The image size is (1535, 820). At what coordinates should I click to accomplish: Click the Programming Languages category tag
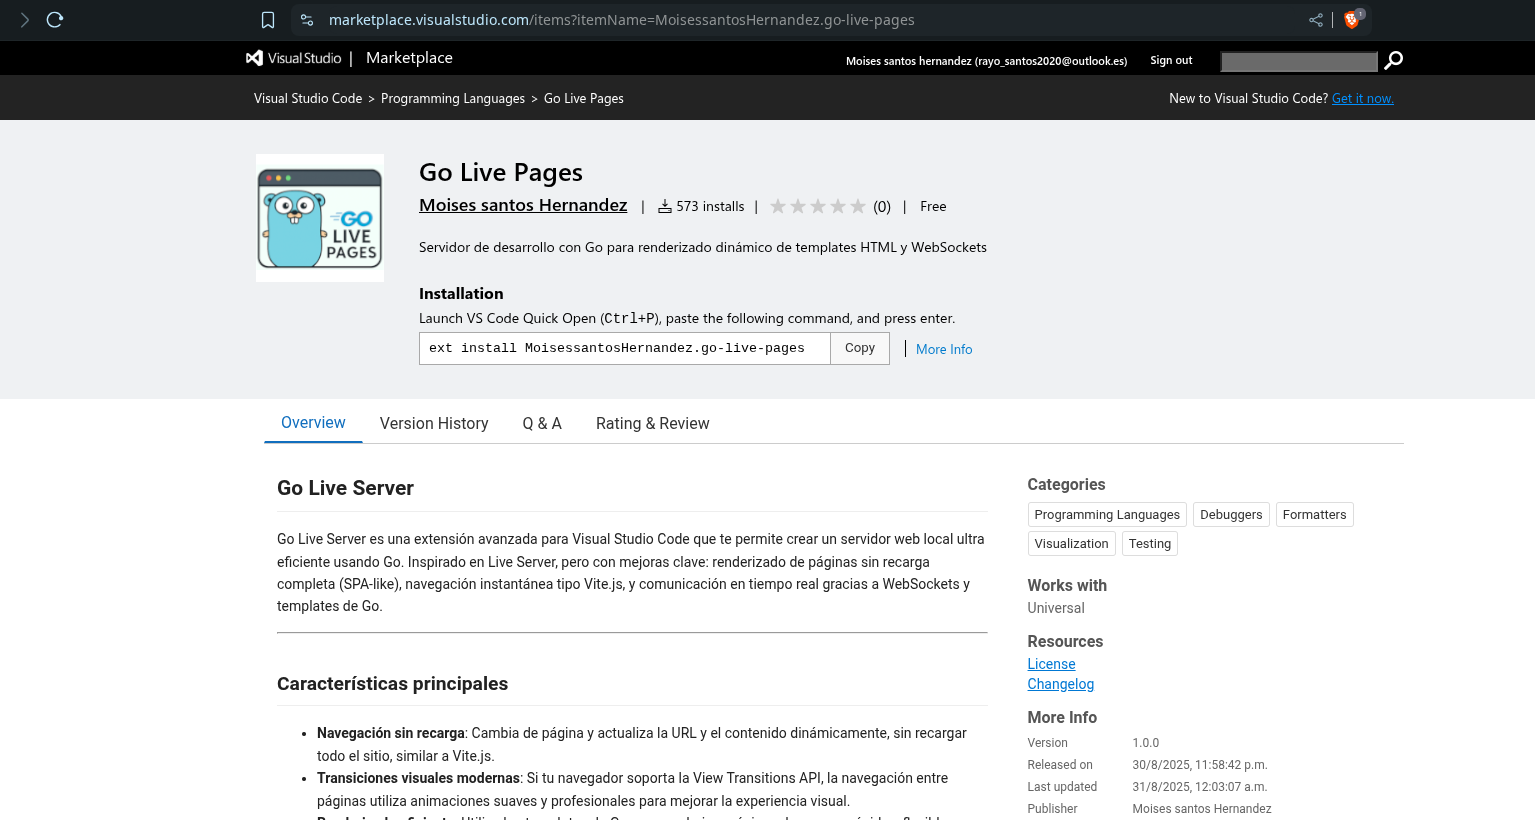[1107, 514]
